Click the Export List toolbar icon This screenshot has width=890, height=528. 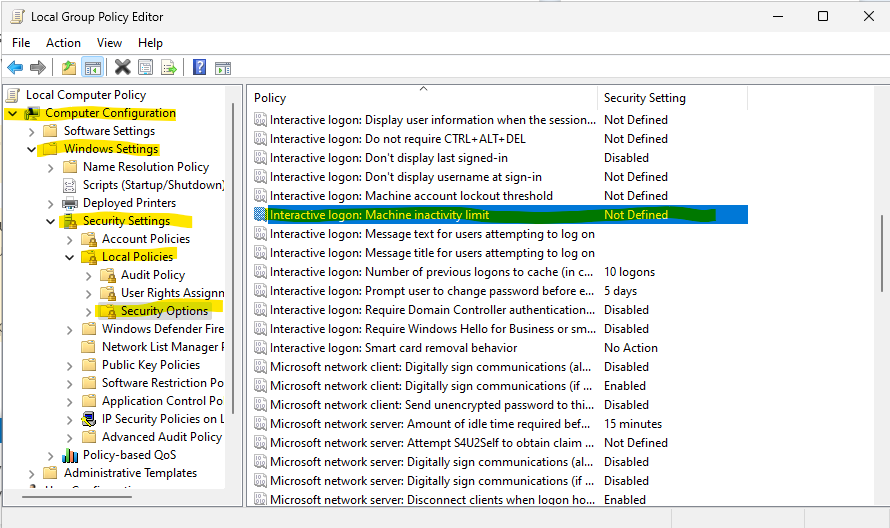(x=169, y=68)
